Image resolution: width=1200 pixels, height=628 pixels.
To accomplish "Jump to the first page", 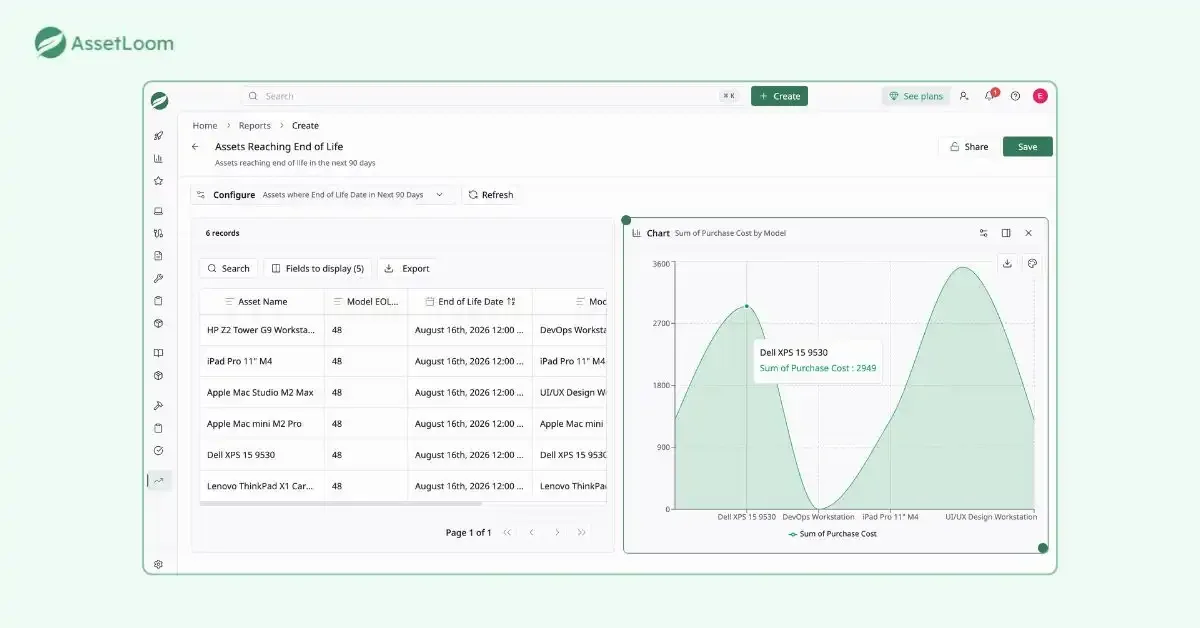I will coord(507,533).
